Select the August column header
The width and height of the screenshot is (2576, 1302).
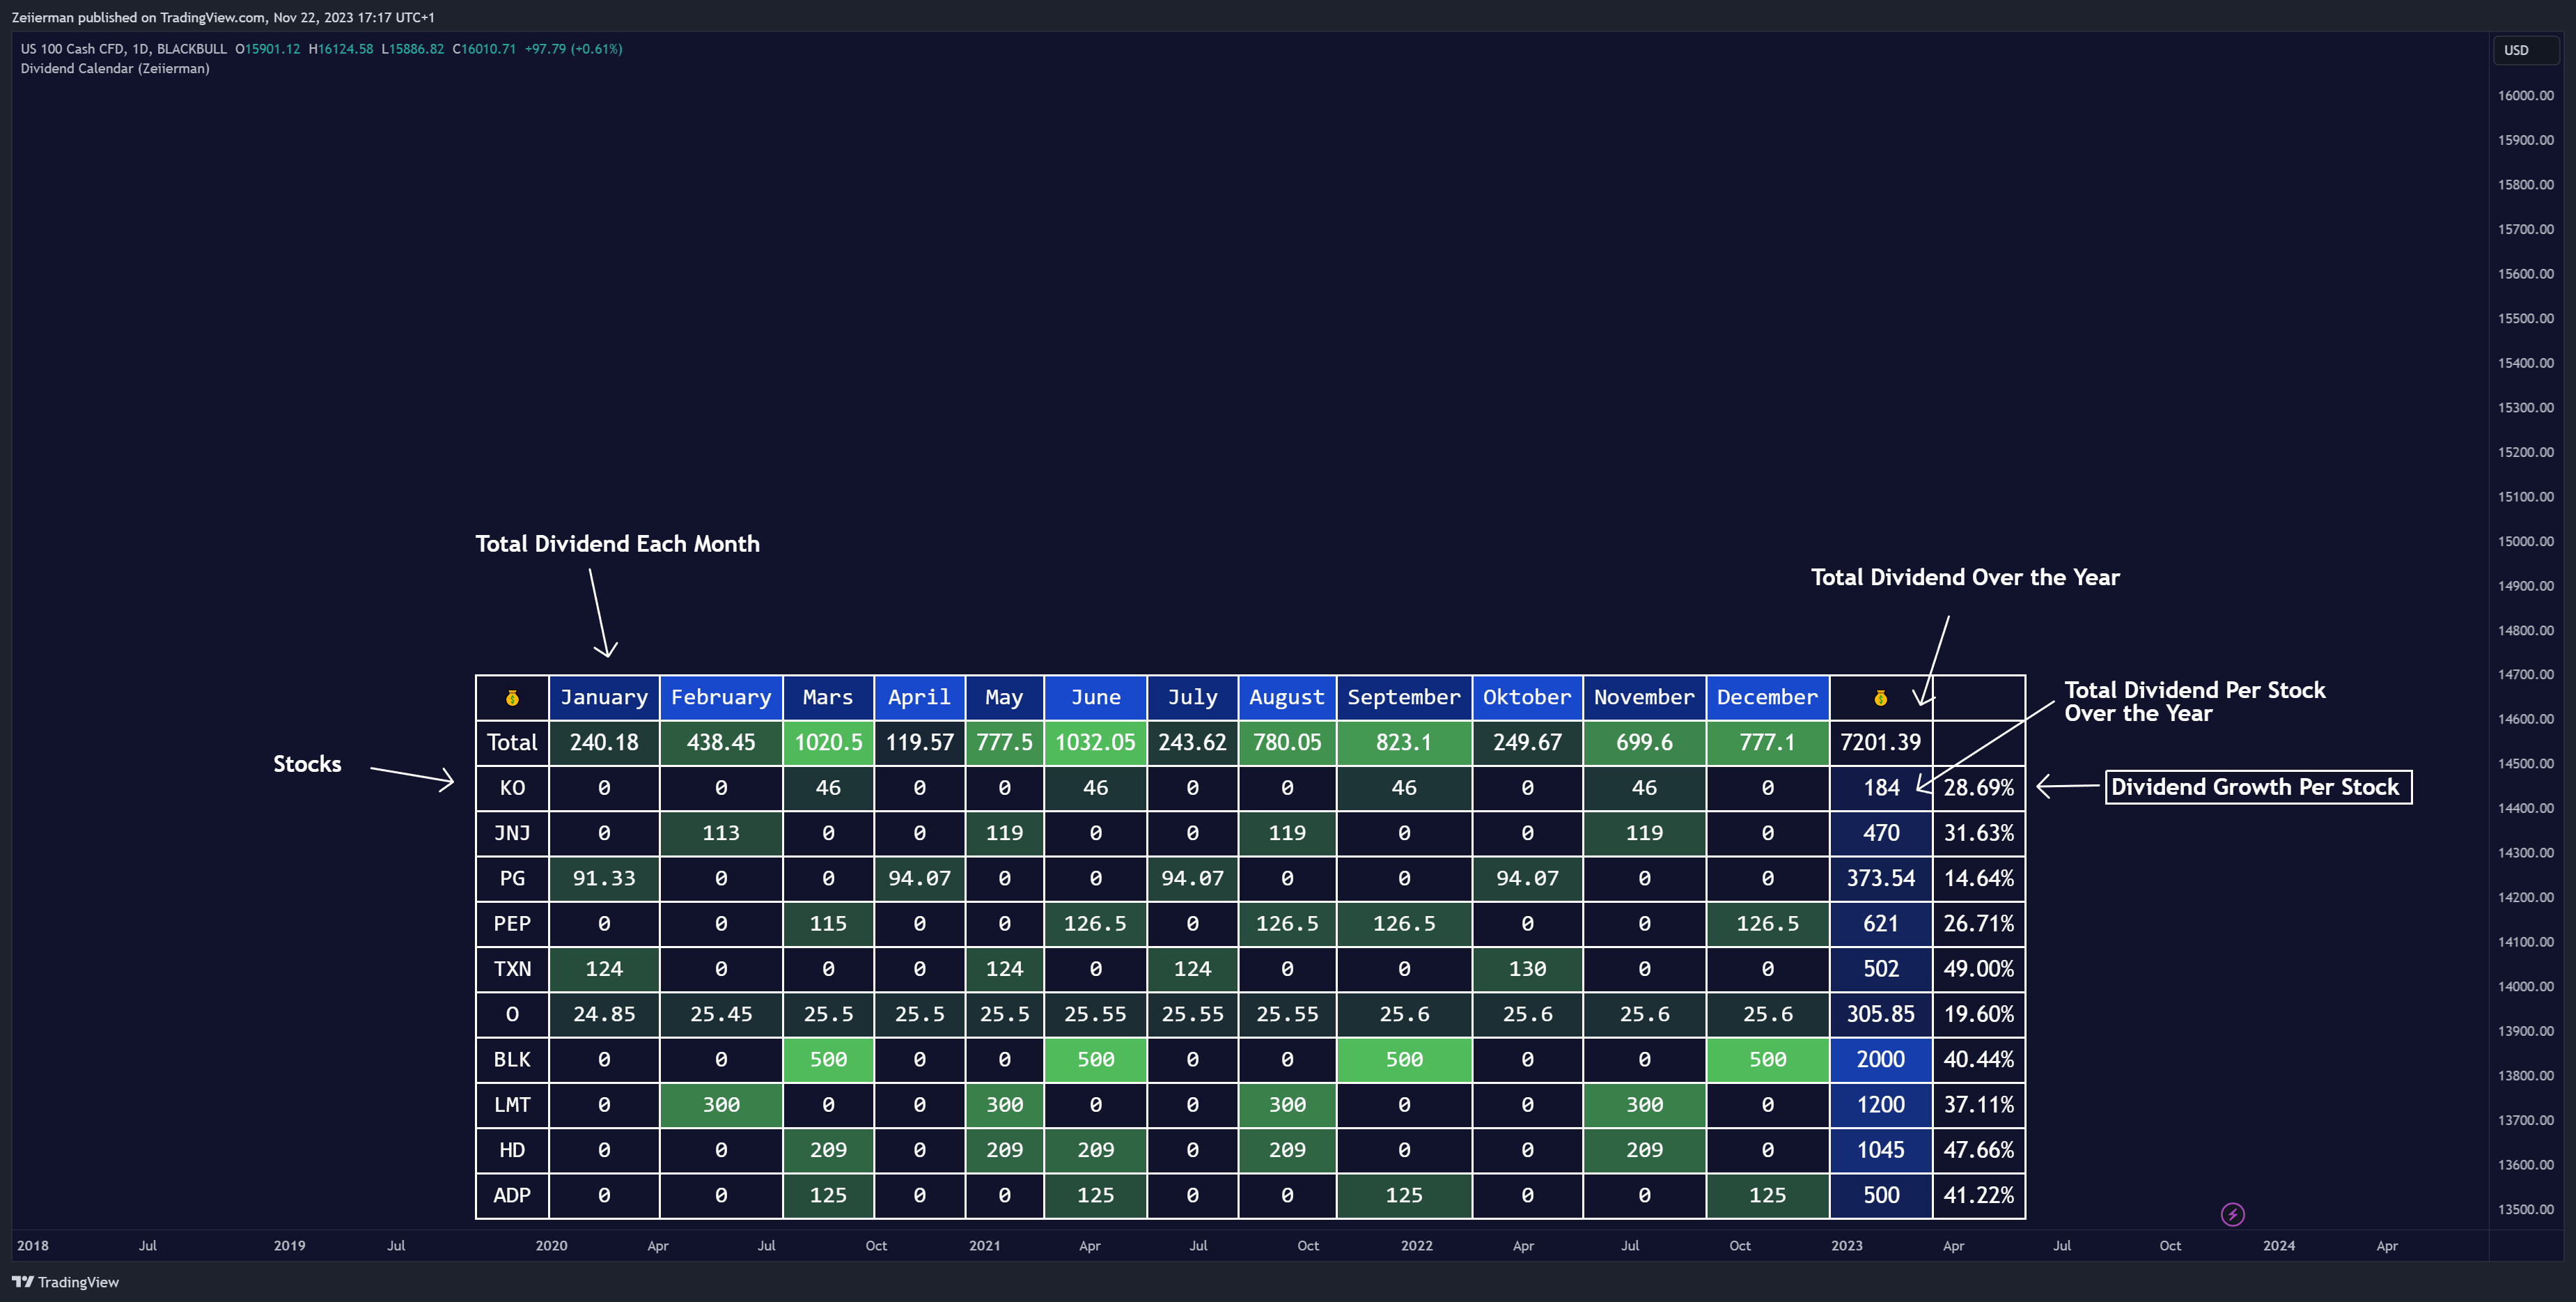coord(1287,697)
